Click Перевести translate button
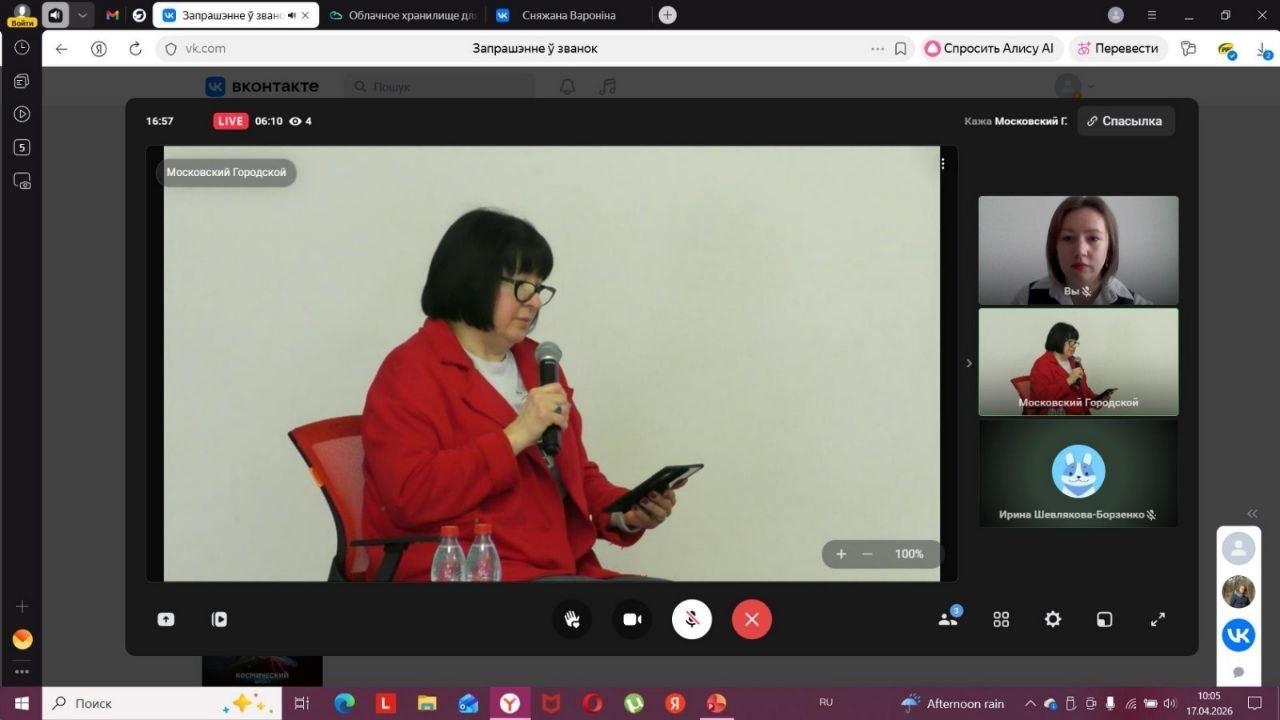1280x720 pixels. (x=1116, y=48)
